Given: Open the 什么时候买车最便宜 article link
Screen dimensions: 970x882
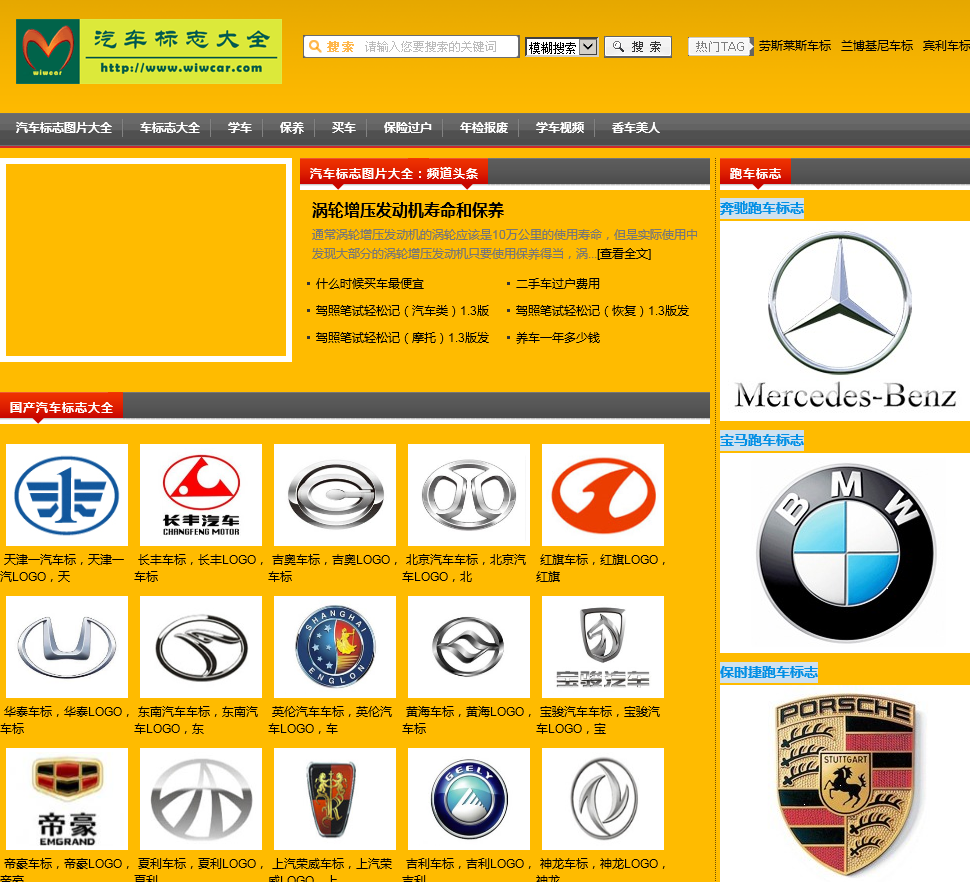Looking at the screenshot, I should [369, 284].
